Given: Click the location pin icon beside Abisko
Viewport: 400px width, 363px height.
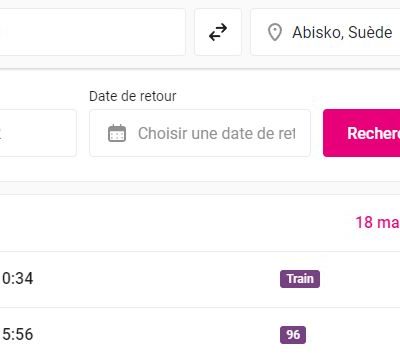Looking at the screenshot, I should [x=275, y=32].
